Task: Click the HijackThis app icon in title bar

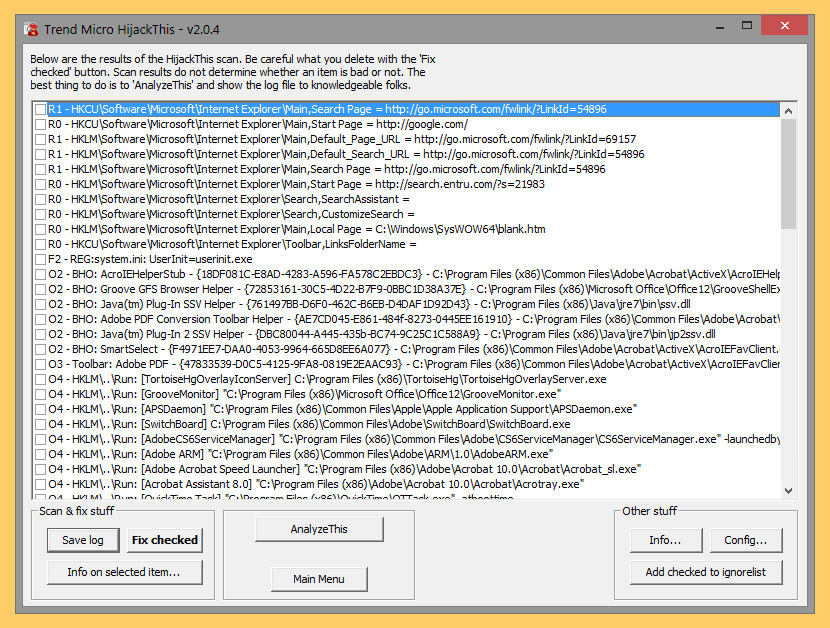Action: pos(32,29)
